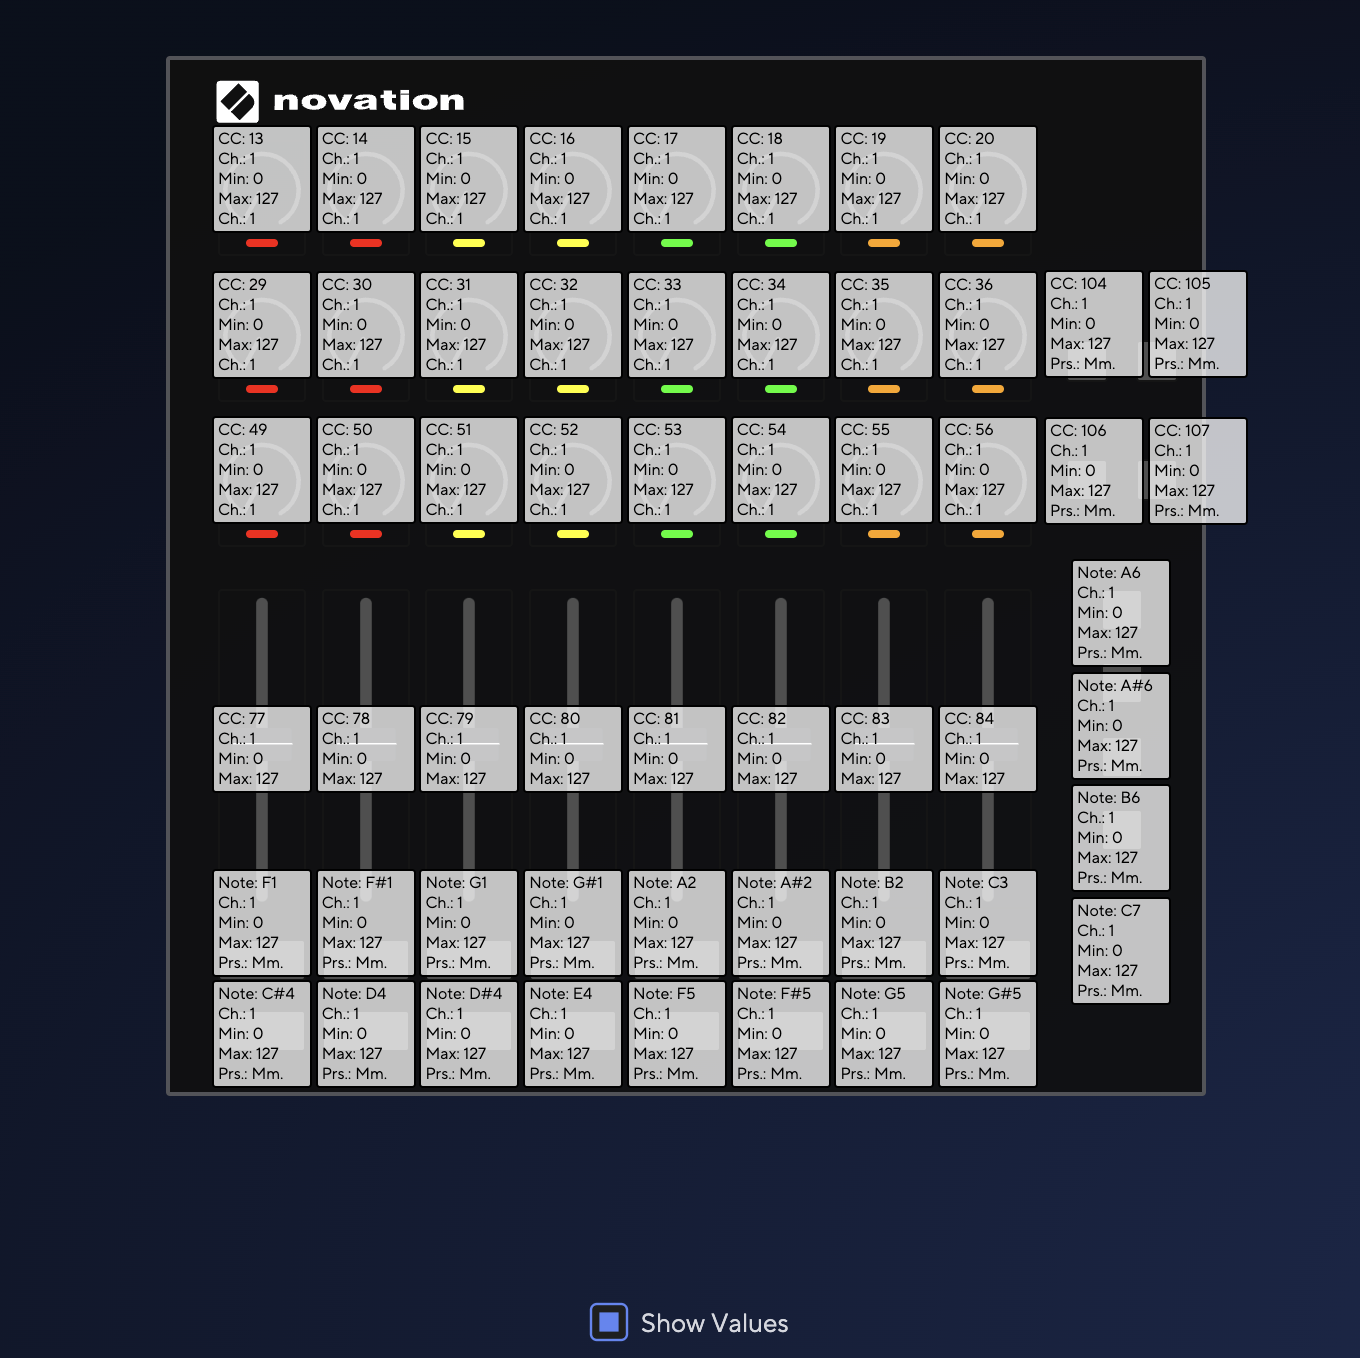Select the CC: 20 knob

click(x=988, y=179)
